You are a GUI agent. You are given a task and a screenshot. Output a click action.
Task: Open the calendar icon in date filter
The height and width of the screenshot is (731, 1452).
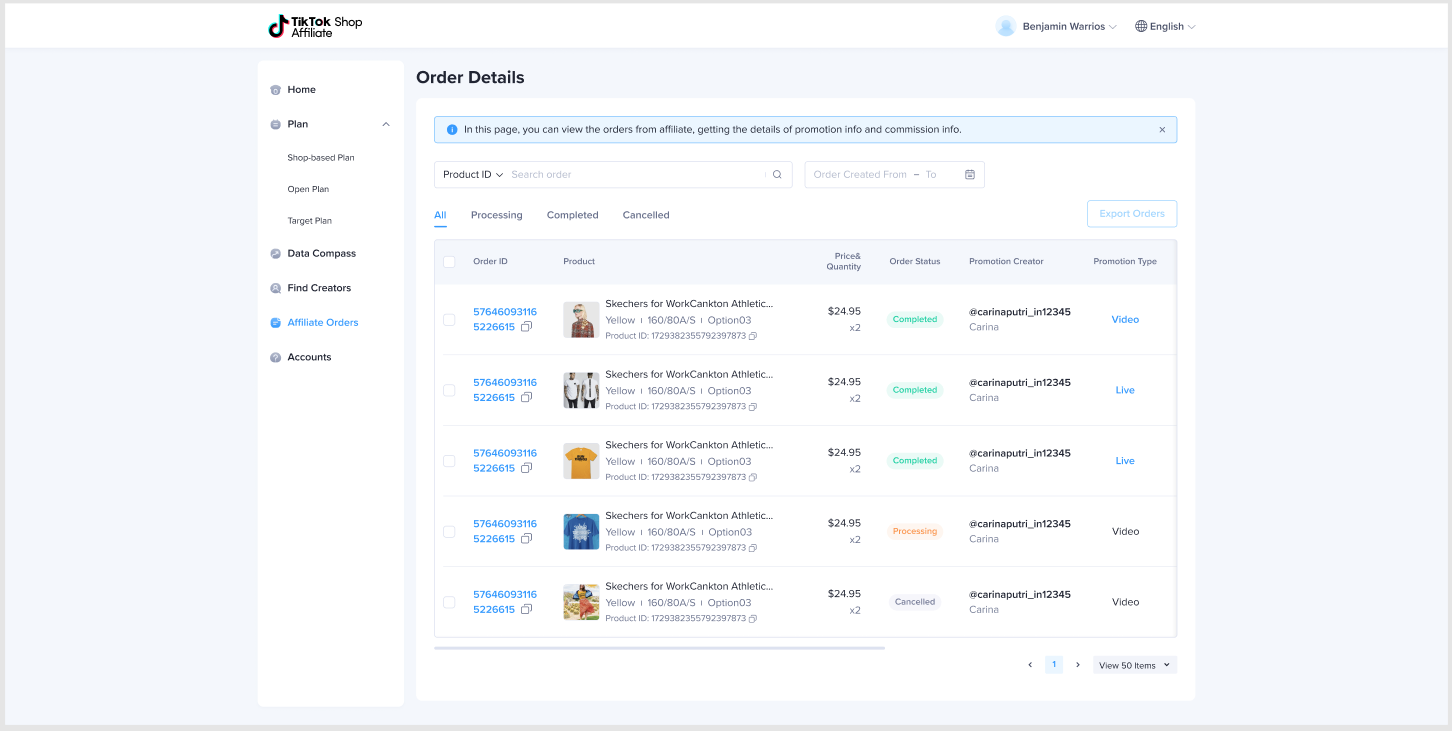click(x=970, y=175)
